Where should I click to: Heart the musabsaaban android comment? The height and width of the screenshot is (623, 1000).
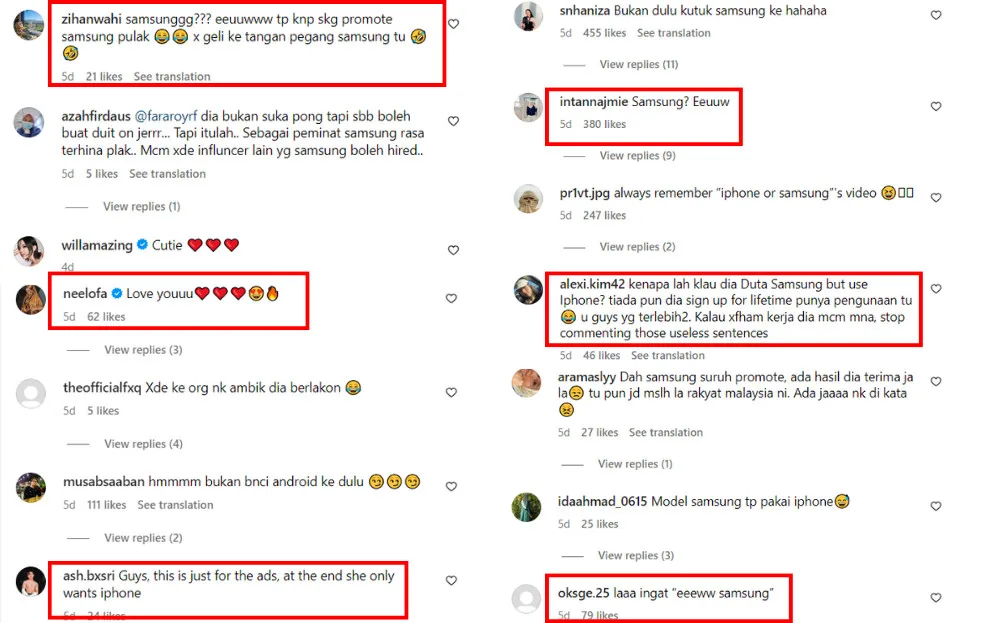tap(452, 487)
